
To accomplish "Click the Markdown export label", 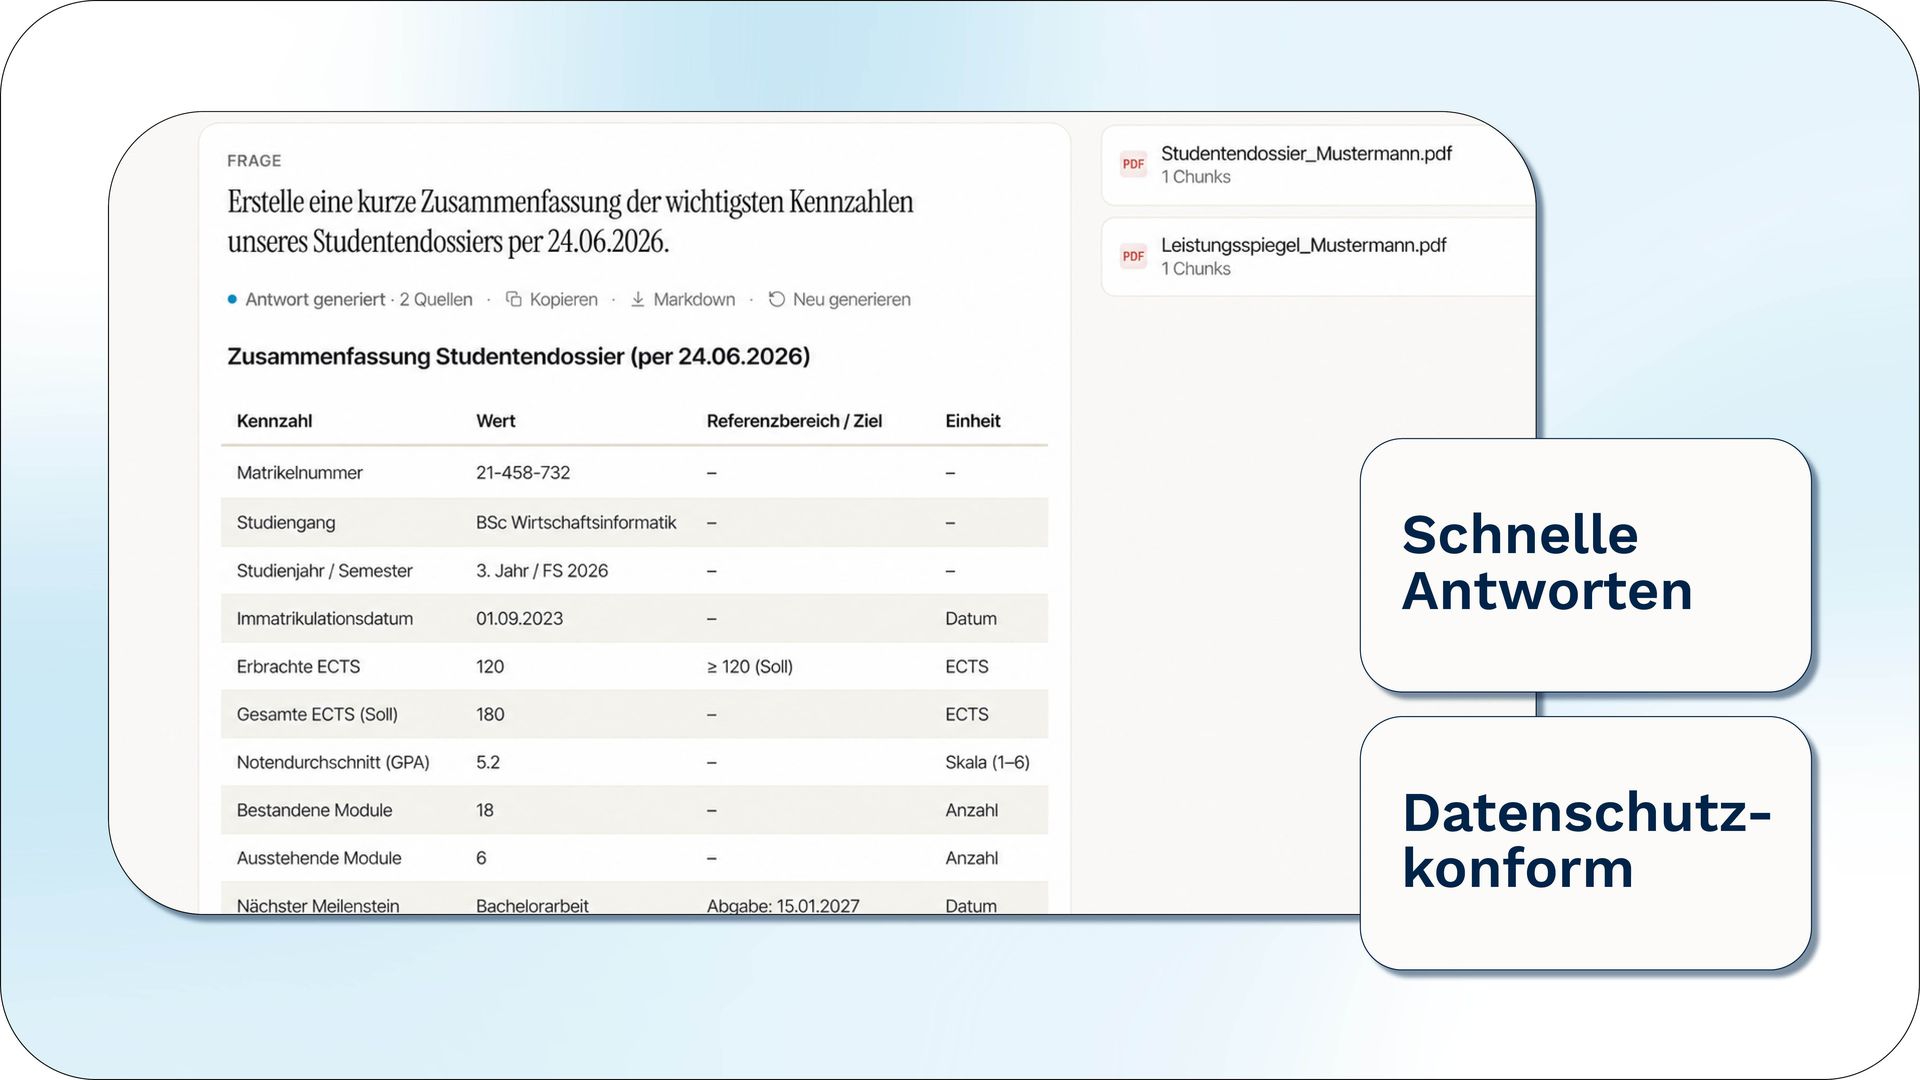I will (694, 299).
